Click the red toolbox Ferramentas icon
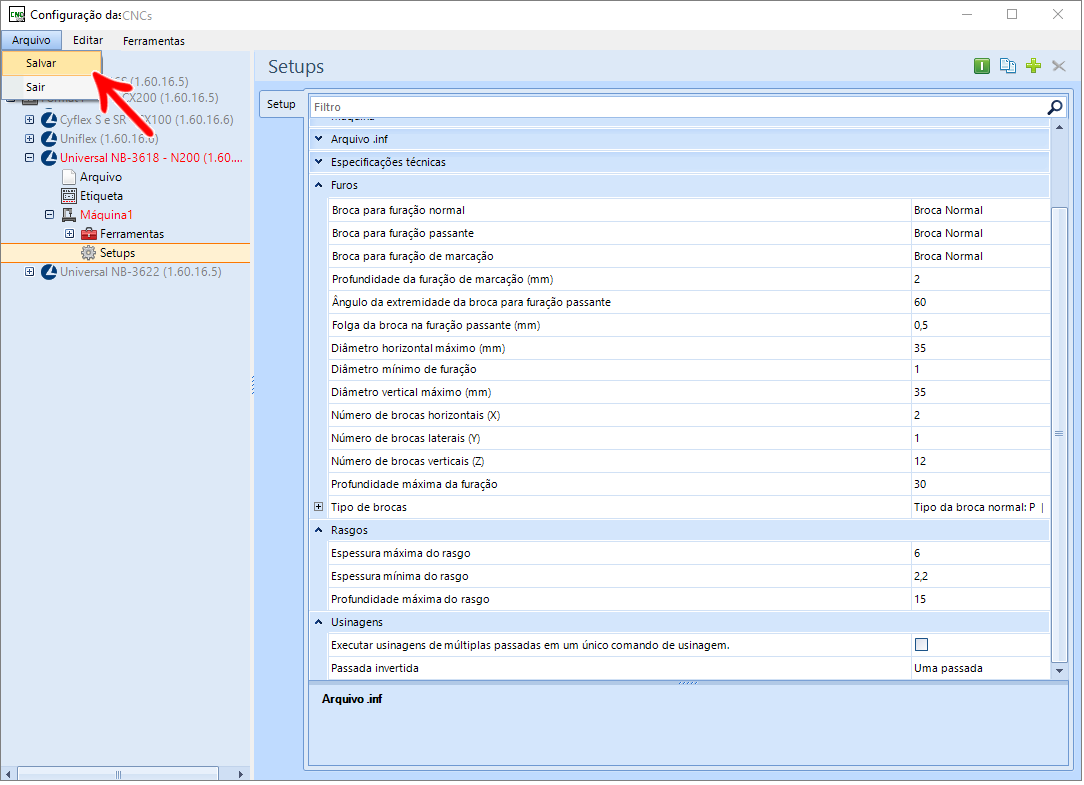Screen dimensions: 1084x785 click(89, 234)
